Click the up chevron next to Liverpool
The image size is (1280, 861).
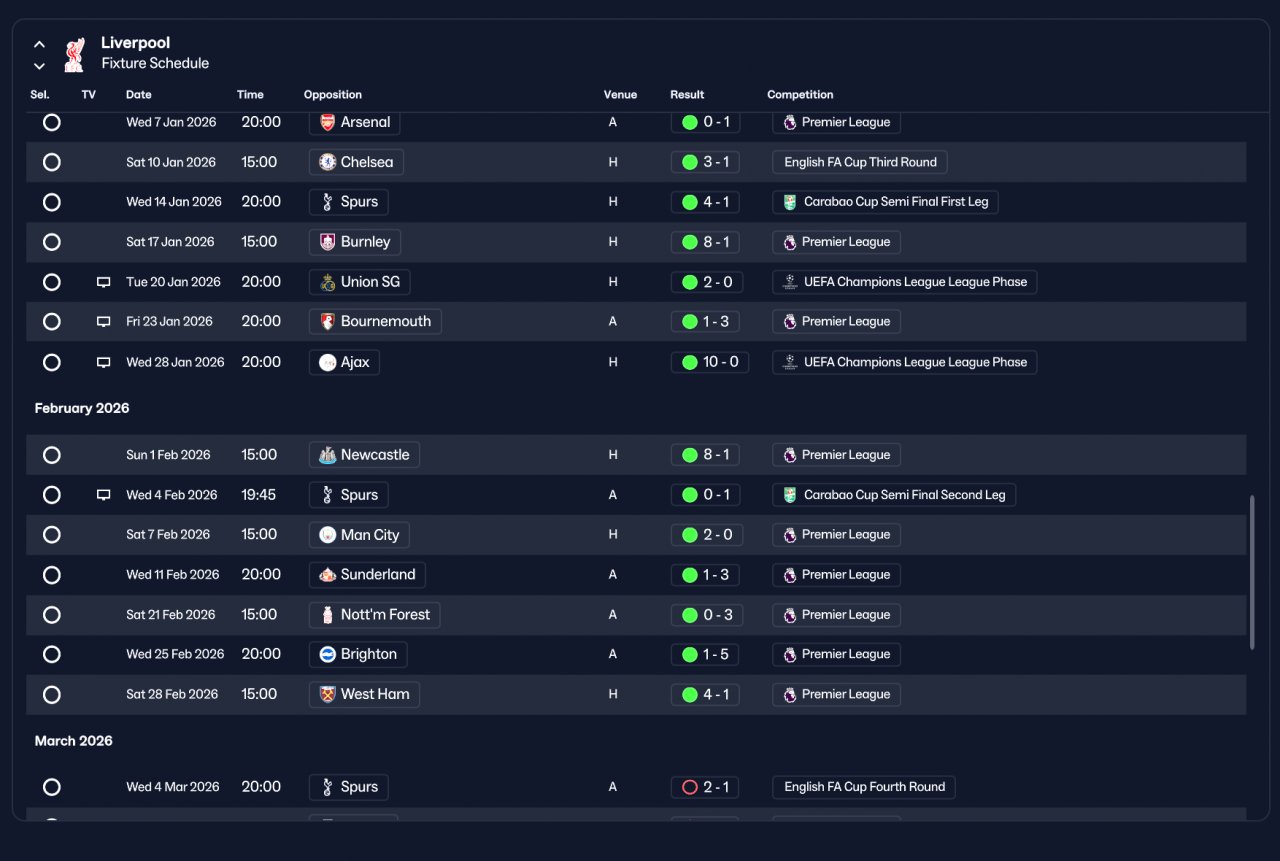pos(40,44)
